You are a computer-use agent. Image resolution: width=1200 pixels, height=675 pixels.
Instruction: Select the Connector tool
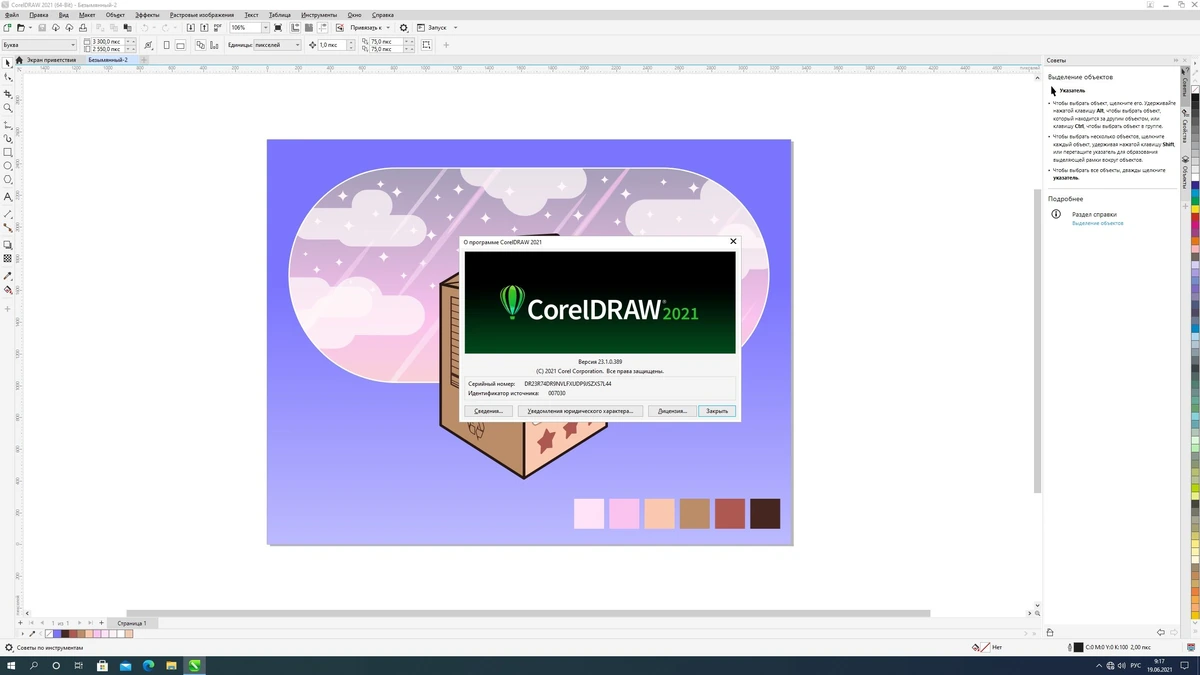[x=8, y=228]
